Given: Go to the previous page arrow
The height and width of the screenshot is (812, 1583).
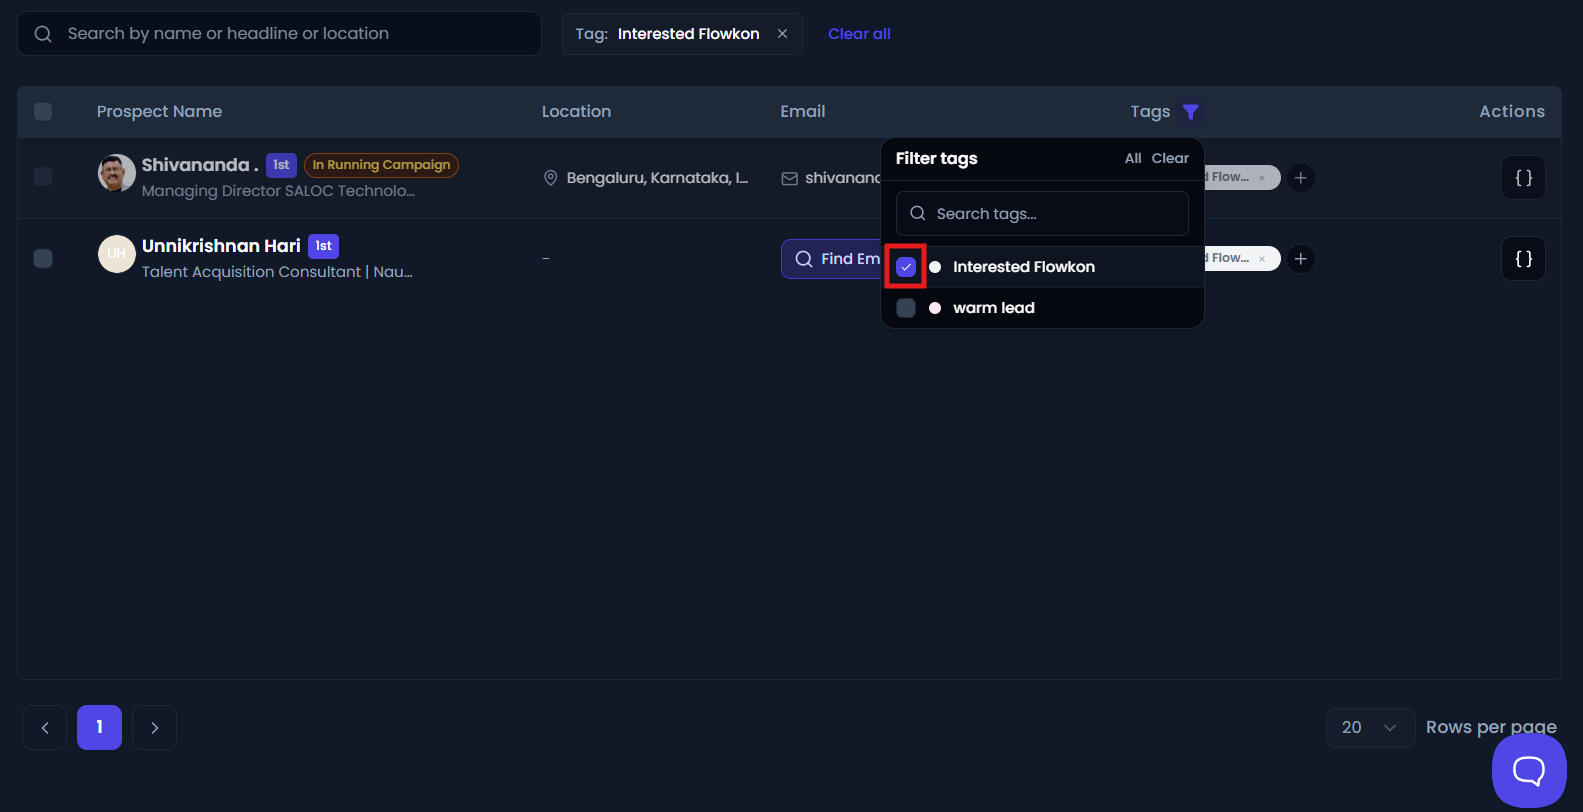Looking at the screenshot, I should (x=45, y=728).
